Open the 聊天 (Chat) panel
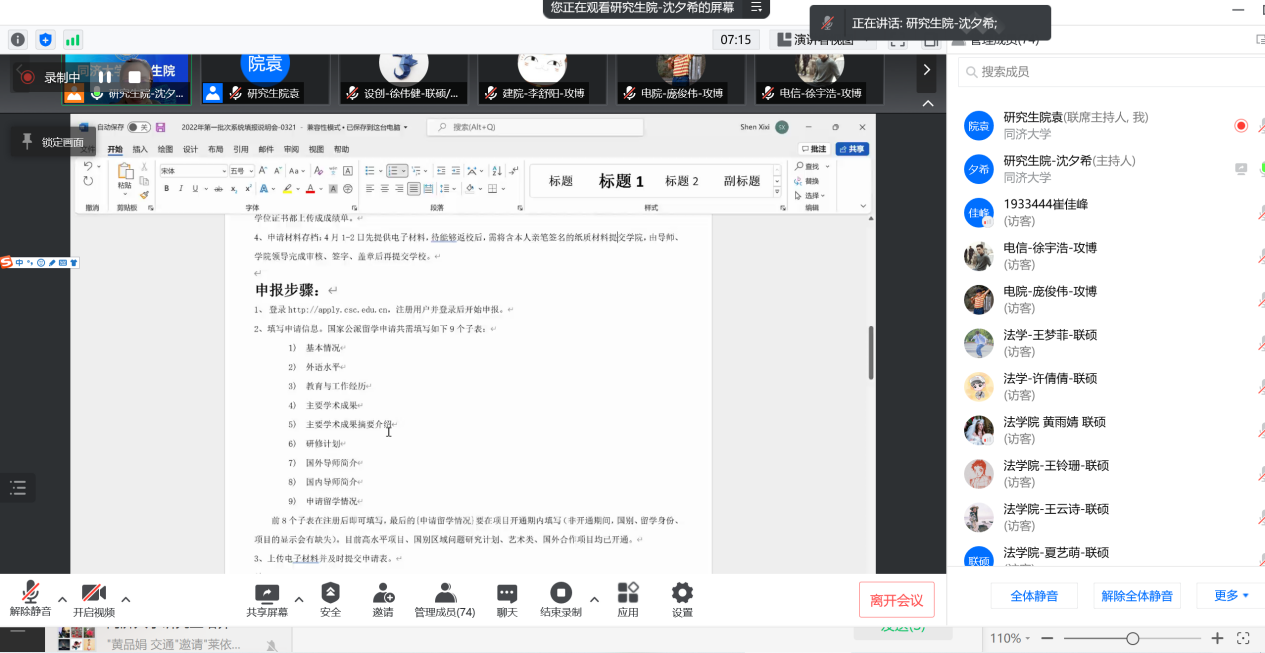The width and height of the screenshot is (1265, 653). point(507,593)
